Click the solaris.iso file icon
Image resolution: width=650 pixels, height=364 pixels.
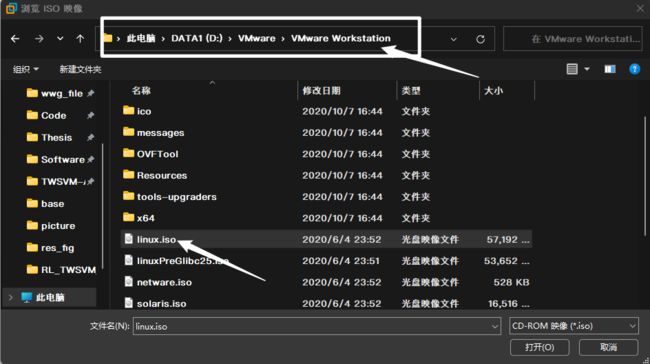[129, 303]
